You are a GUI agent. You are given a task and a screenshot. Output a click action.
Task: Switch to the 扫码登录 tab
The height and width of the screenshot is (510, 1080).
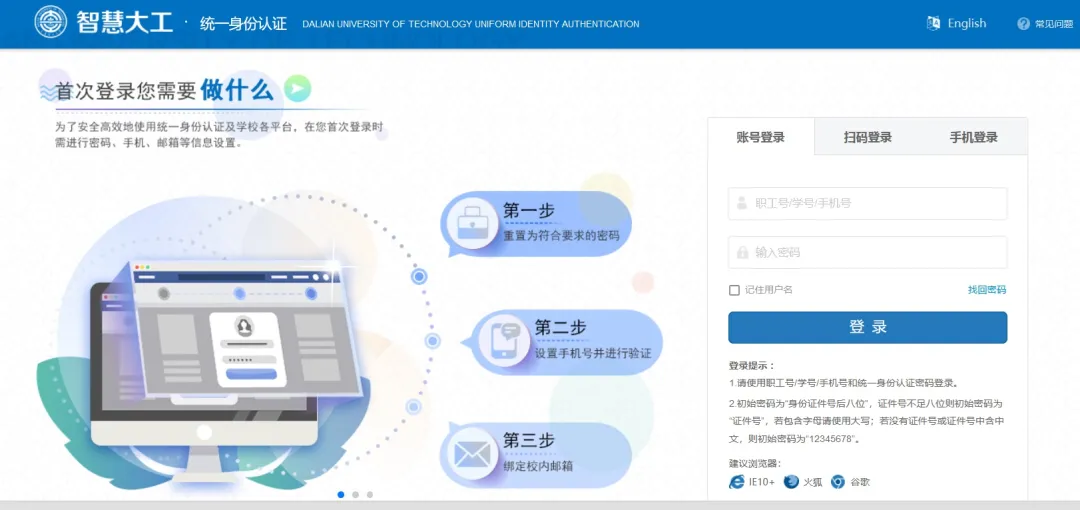(867, 137)
